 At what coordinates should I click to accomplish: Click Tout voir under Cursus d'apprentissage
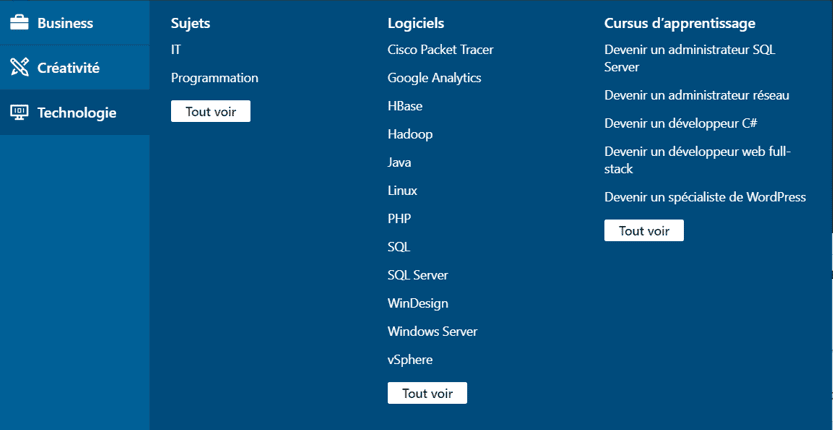coord(644,230)
